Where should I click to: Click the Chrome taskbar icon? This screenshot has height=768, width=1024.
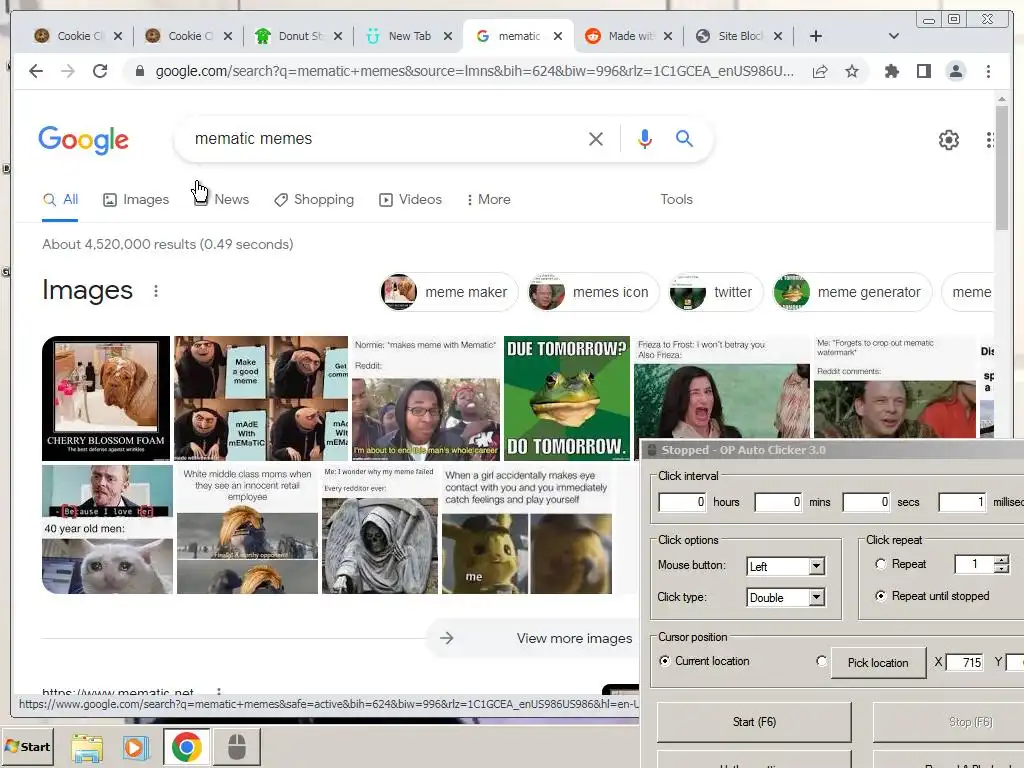(x=187, y=746)
